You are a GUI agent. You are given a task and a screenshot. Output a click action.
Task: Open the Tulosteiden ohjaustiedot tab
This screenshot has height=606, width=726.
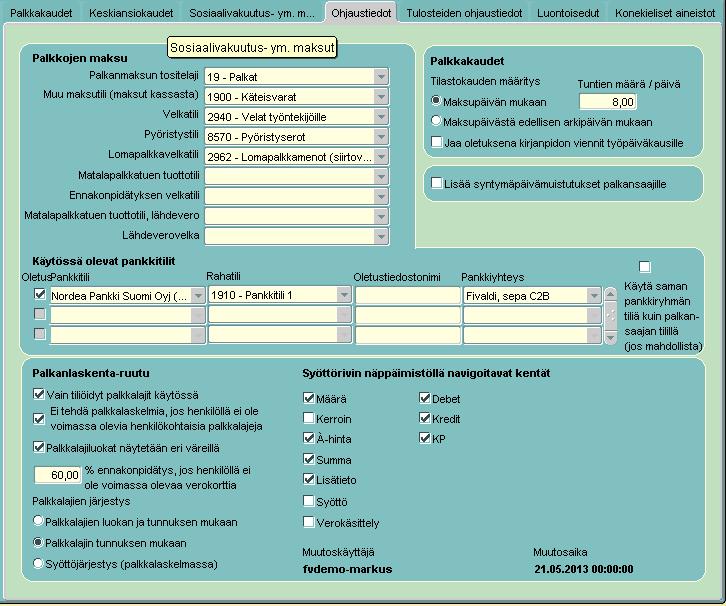464,13
